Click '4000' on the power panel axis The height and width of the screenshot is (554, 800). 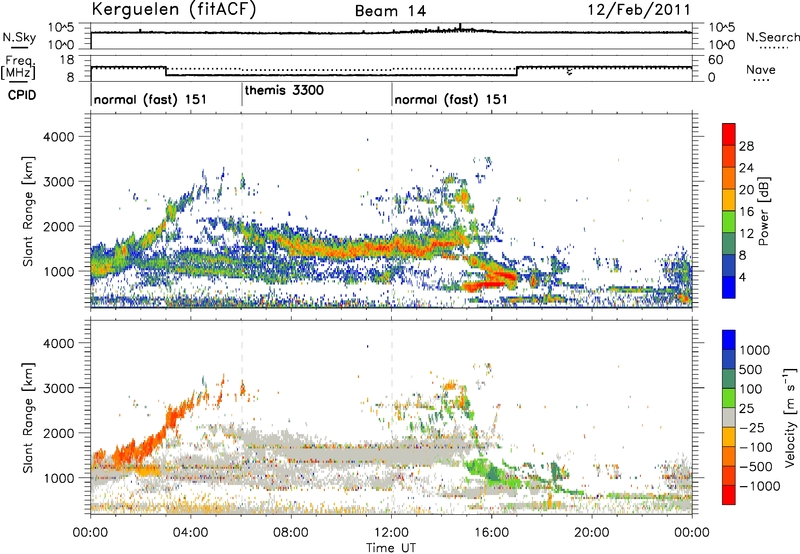tap(58, 137)
